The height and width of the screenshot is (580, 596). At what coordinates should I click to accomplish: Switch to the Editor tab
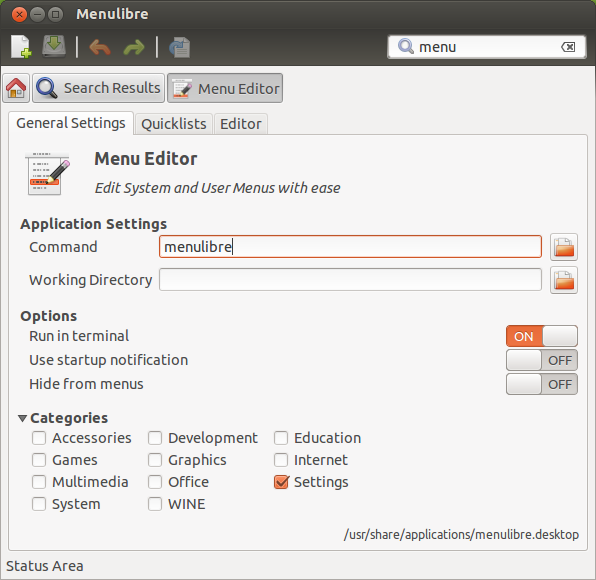[241, 124]
